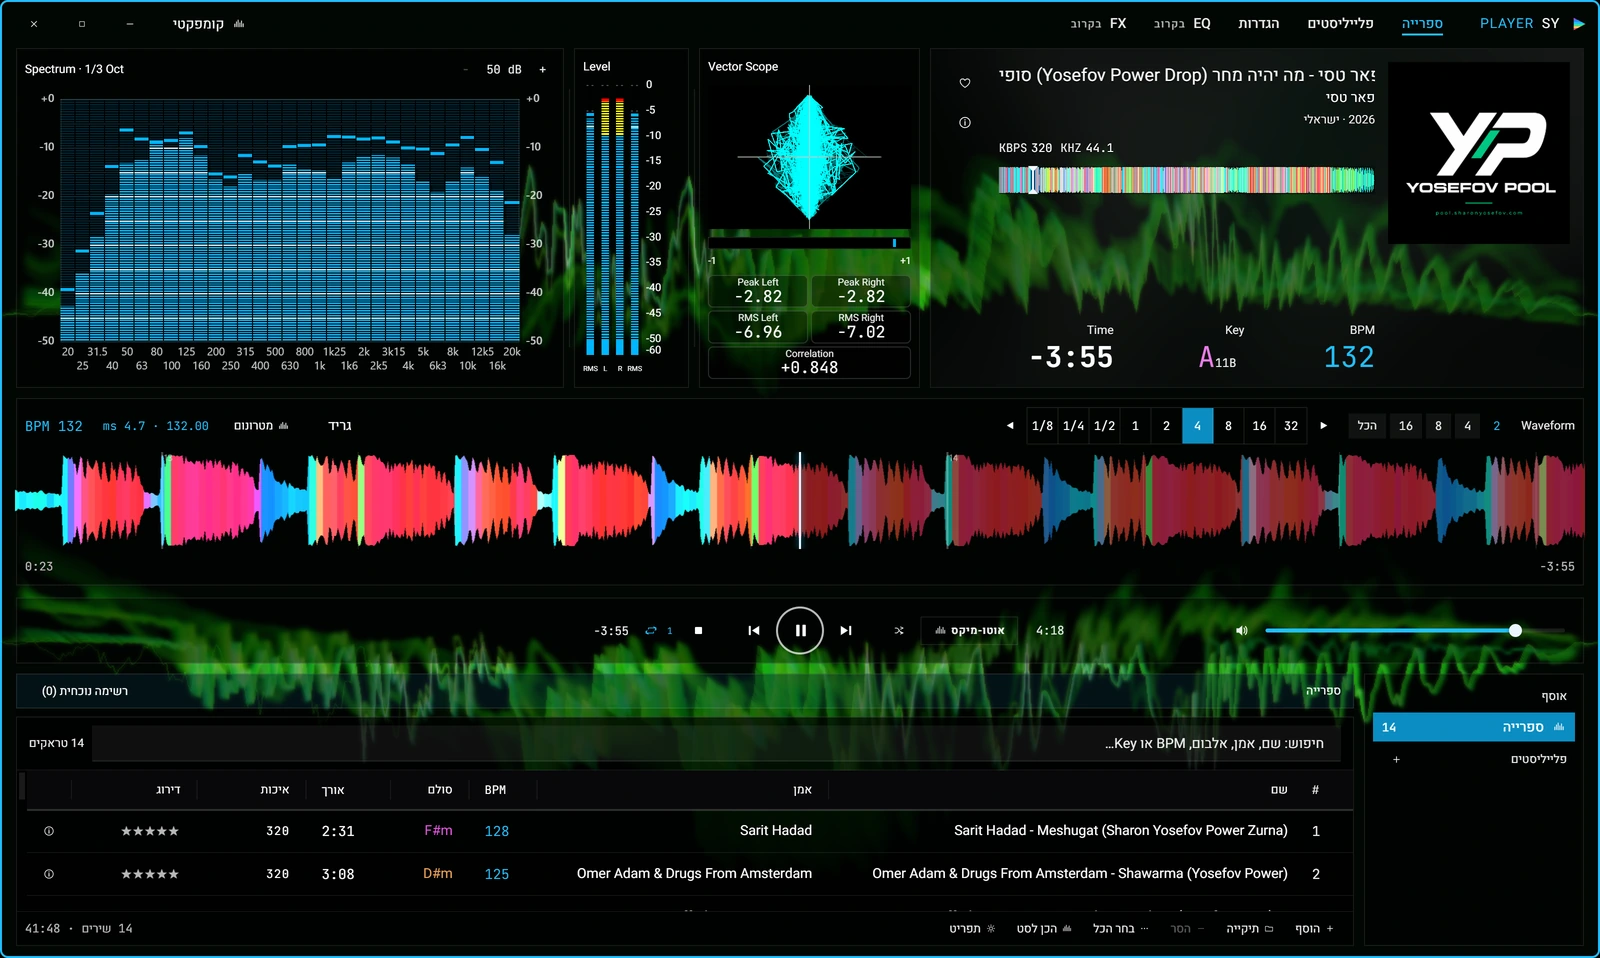Seek using the track overview color bar

[x=1186, y=180]
